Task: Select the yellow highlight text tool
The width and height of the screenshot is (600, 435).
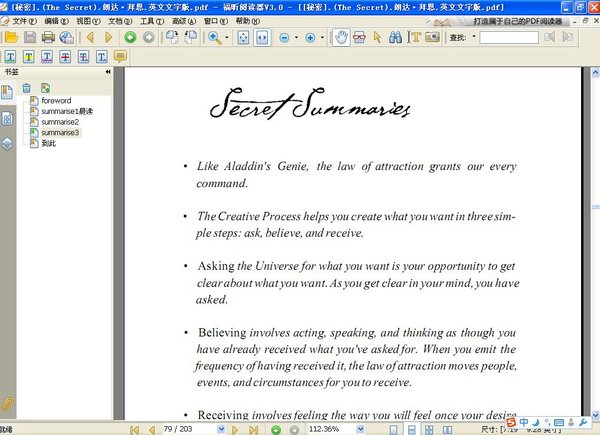Action: [x=29, y=57]
